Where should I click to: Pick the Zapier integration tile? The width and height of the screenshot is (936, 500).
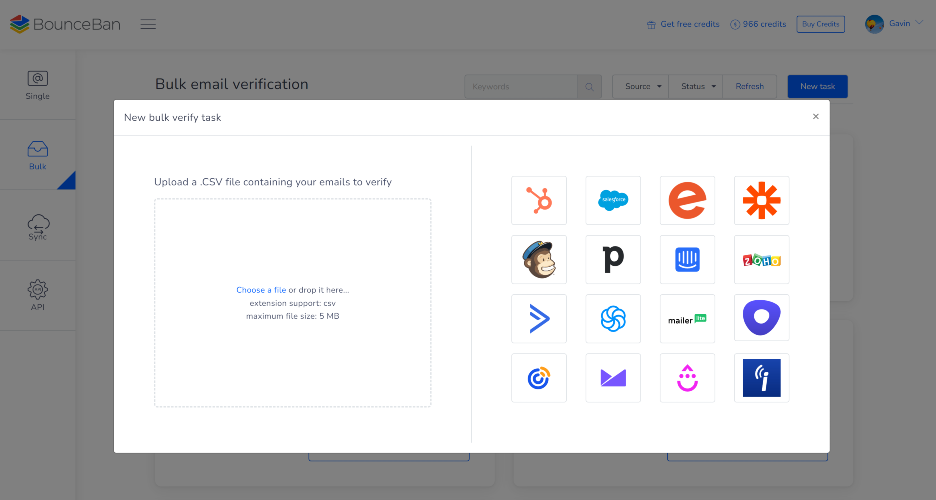point(762,201)
